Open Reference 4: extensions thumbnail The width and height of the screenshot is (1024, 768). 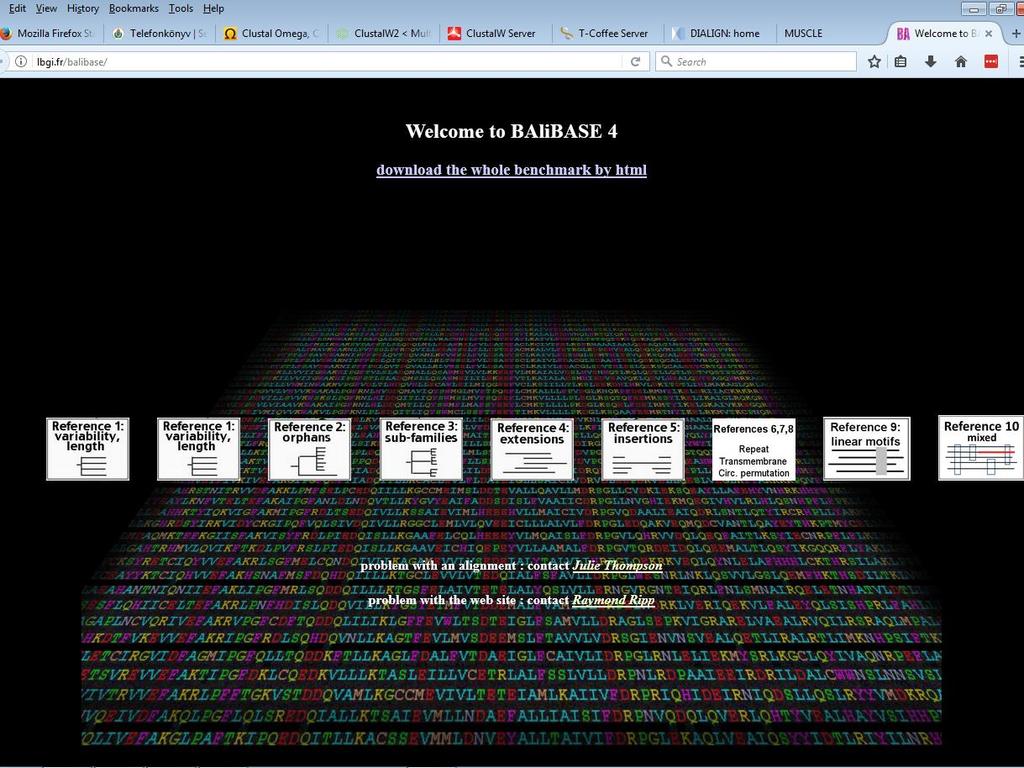click(x=532, y=449)
